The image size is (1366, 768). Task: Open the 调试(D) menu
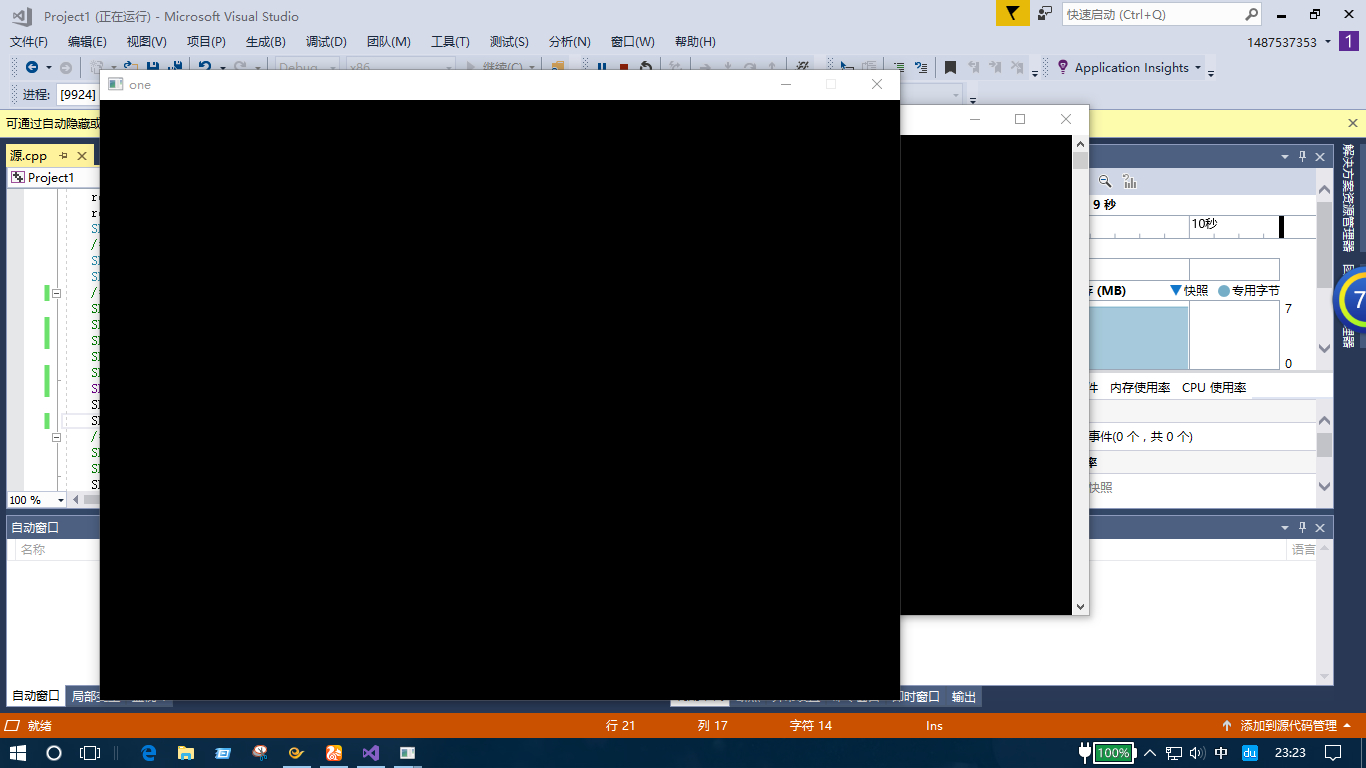point(326,42)
